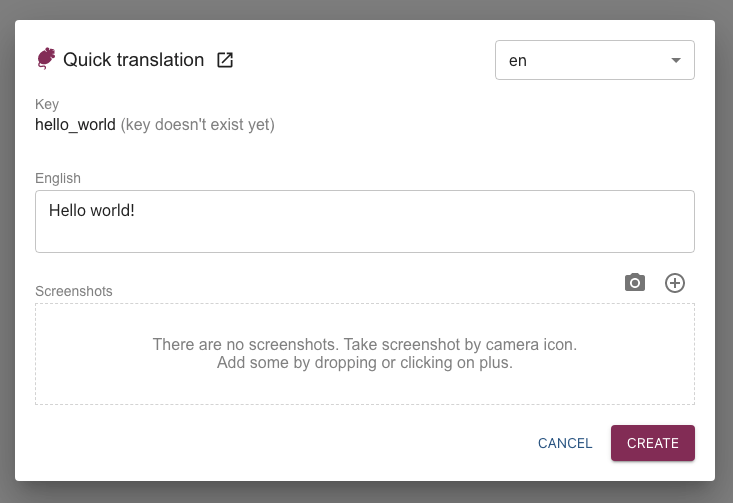Click the 'Key' label text
Viewport: 733px width, 503px height.
click(47, 105)
